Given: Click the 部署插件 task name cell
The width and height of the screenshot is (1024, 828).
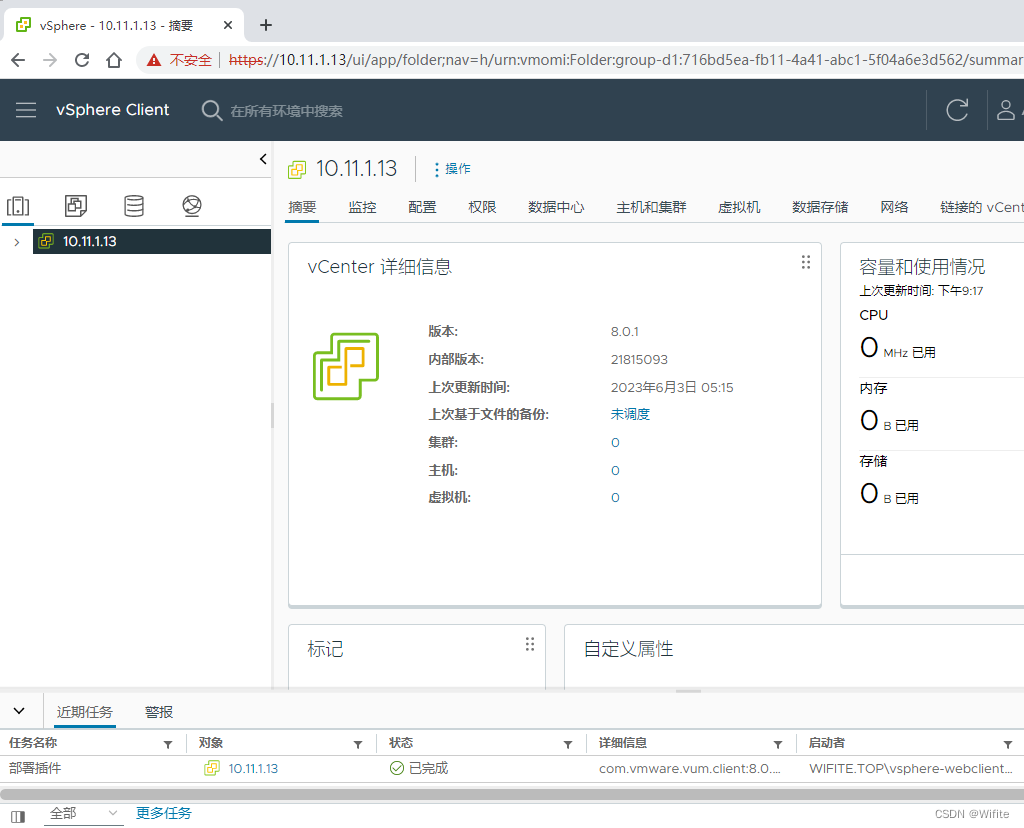Looking at the screenshot, I should (35, 769).
